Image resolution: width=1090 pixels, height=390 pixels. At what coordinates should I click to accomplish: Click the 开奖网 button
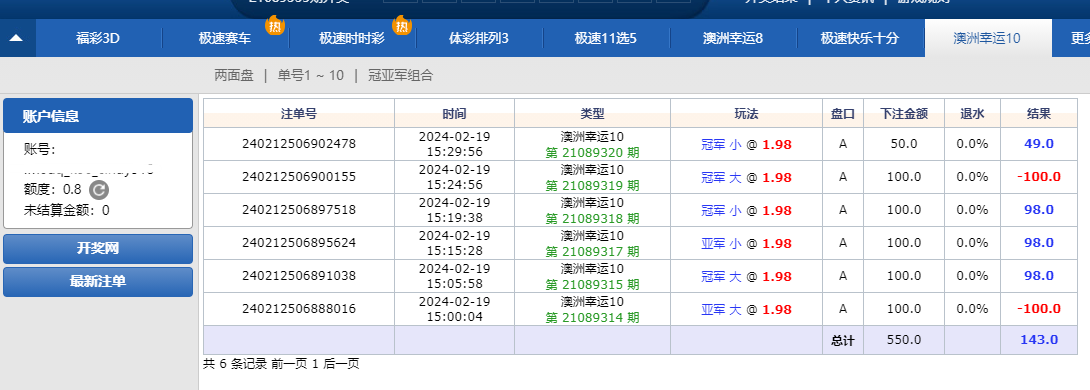(x=98, y=249)
